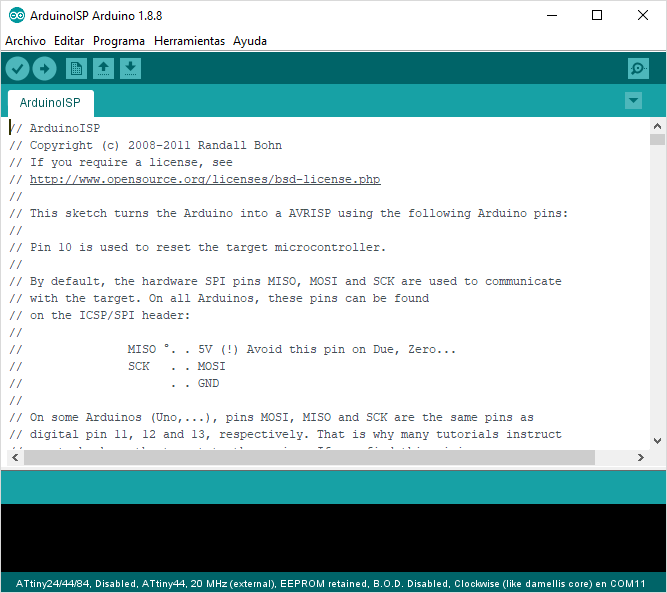Click the 'Copyright (c) 2008-2011 Randall Bohn' line
The width and height of the screenshot is (667, 593).
[145, 145]
